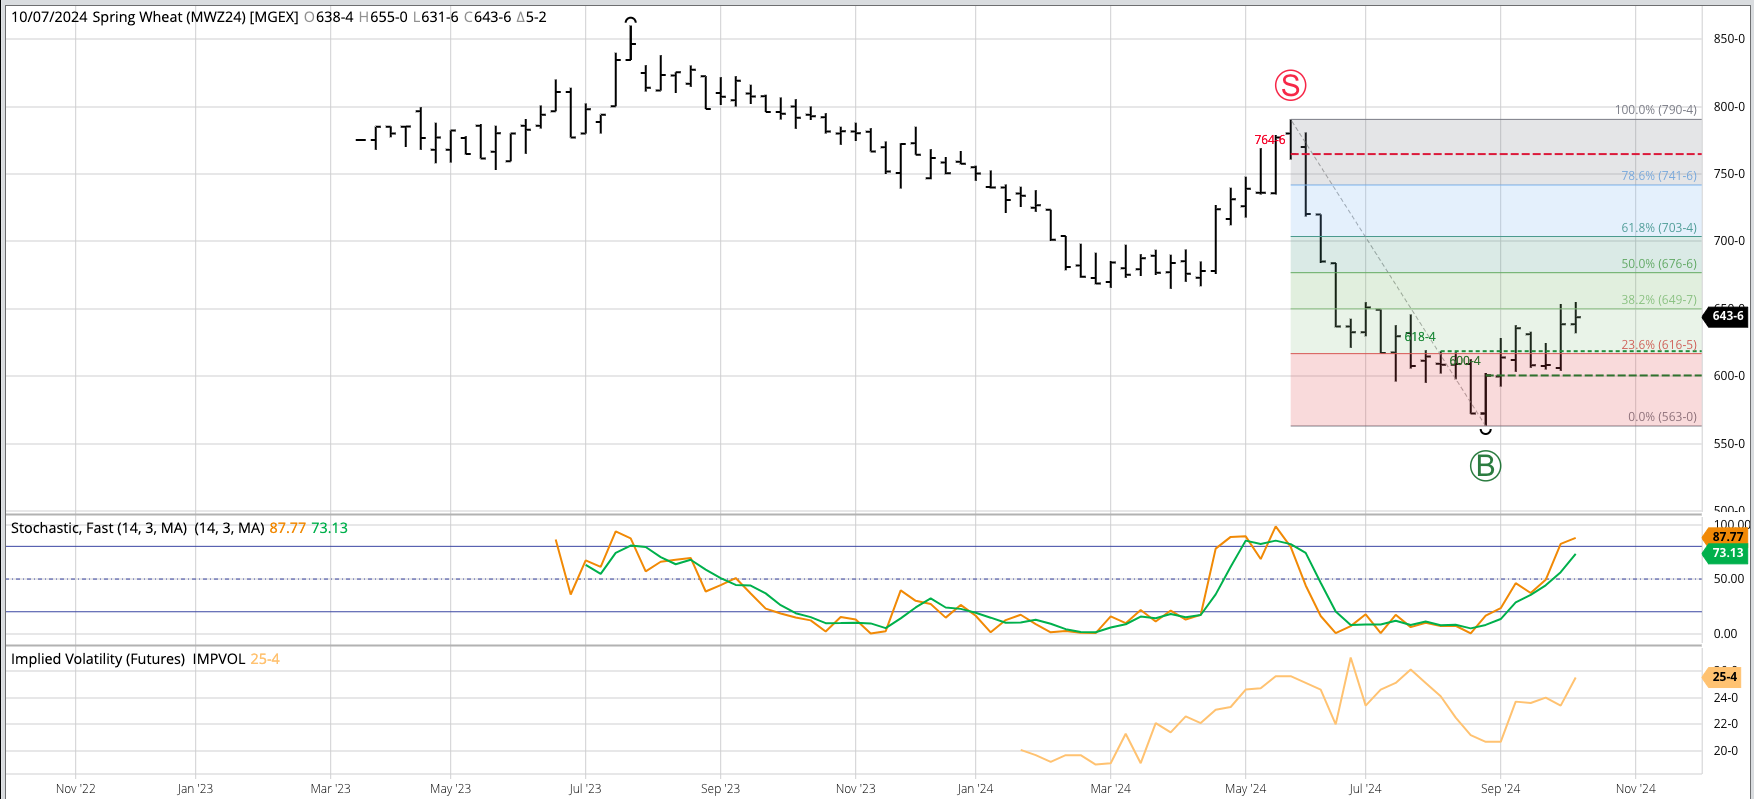Click the green 618-4 price label

[1419, 337]
